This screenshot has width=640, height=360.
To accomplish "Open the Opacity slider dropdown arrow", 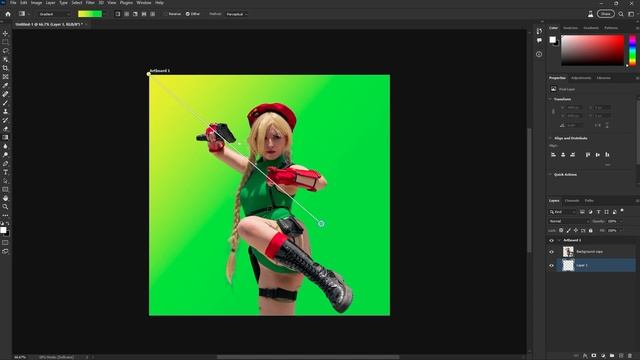I will [x=622, y=221].
